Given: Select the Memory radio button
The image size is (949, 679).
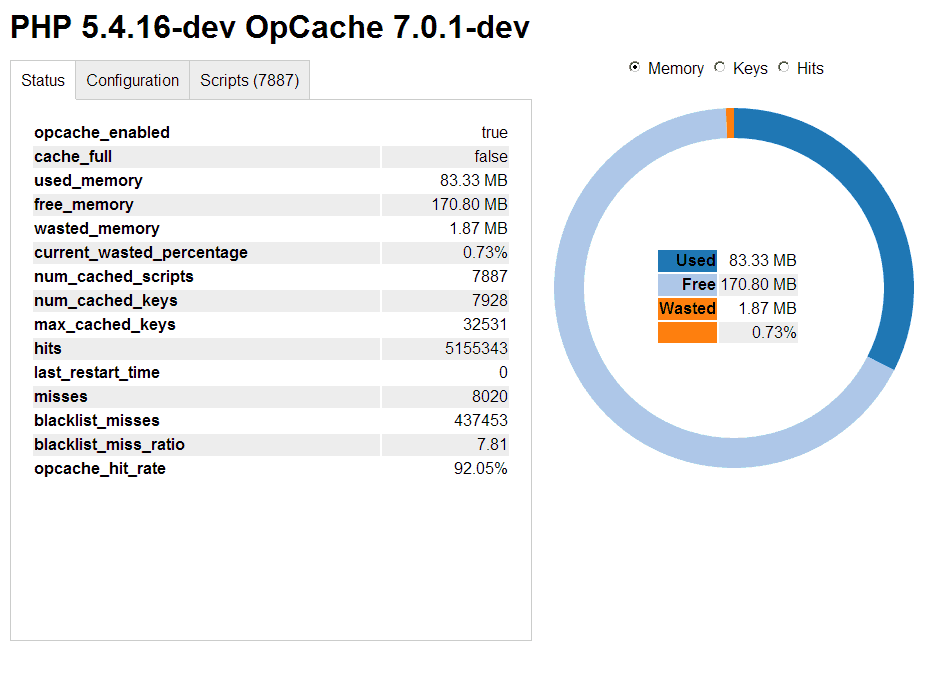Looking at the screenshot, I should tap(634, 67).
